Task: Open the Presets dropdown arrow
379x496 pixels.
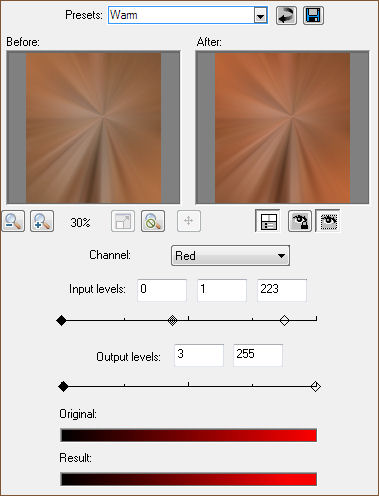Action: pyautogui.click(x=260, y=16)
